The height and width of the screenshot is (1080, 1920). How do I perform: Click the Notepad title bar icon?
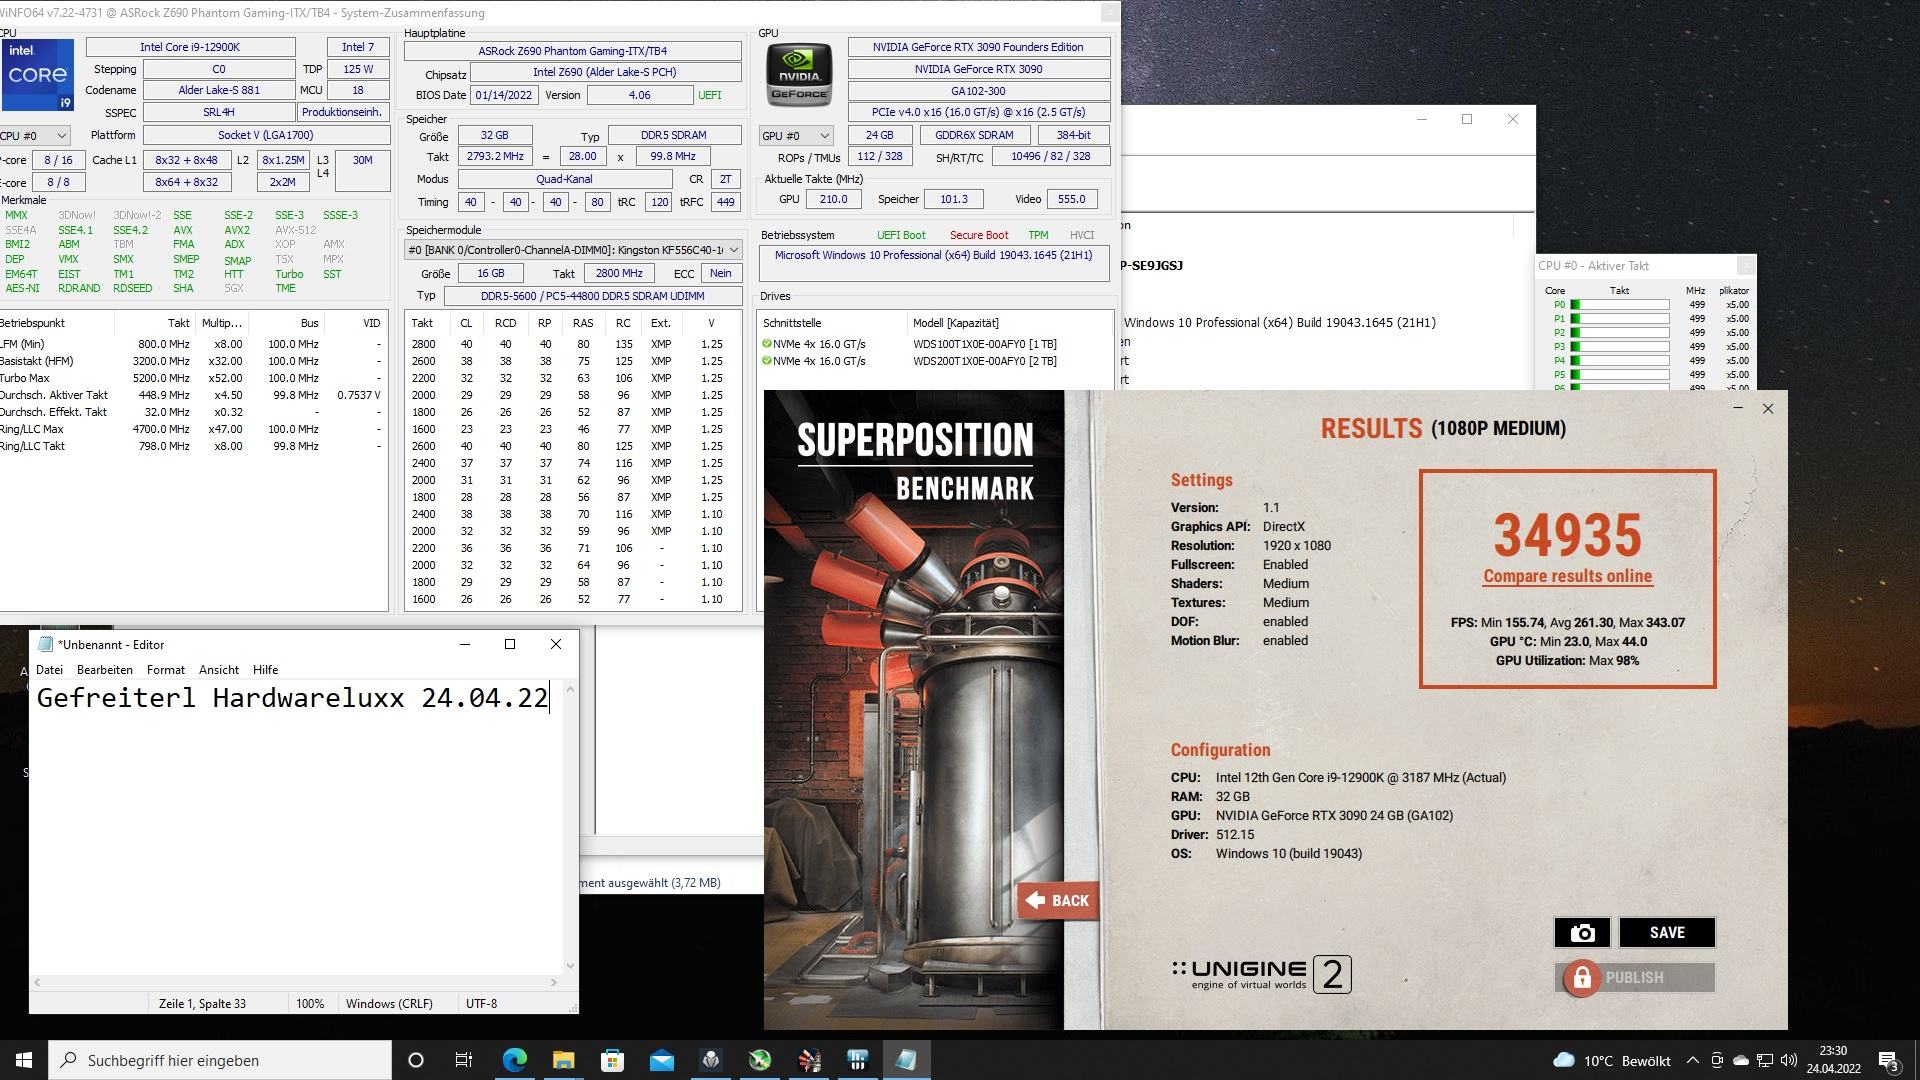tap(45, 644)
